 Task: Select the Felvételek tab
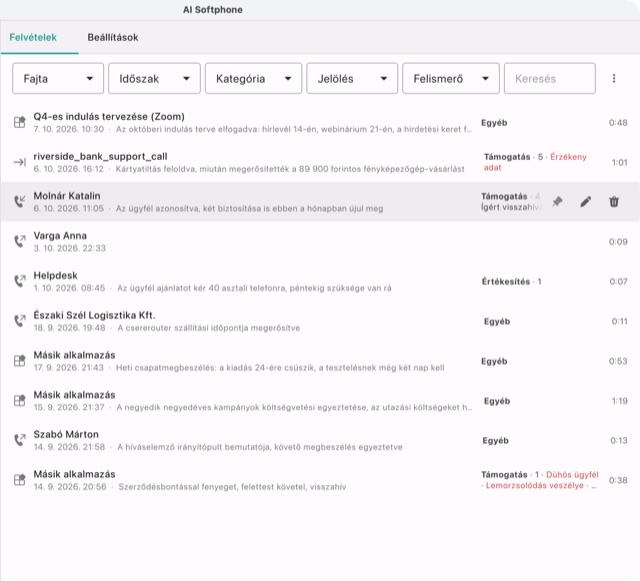33,38
